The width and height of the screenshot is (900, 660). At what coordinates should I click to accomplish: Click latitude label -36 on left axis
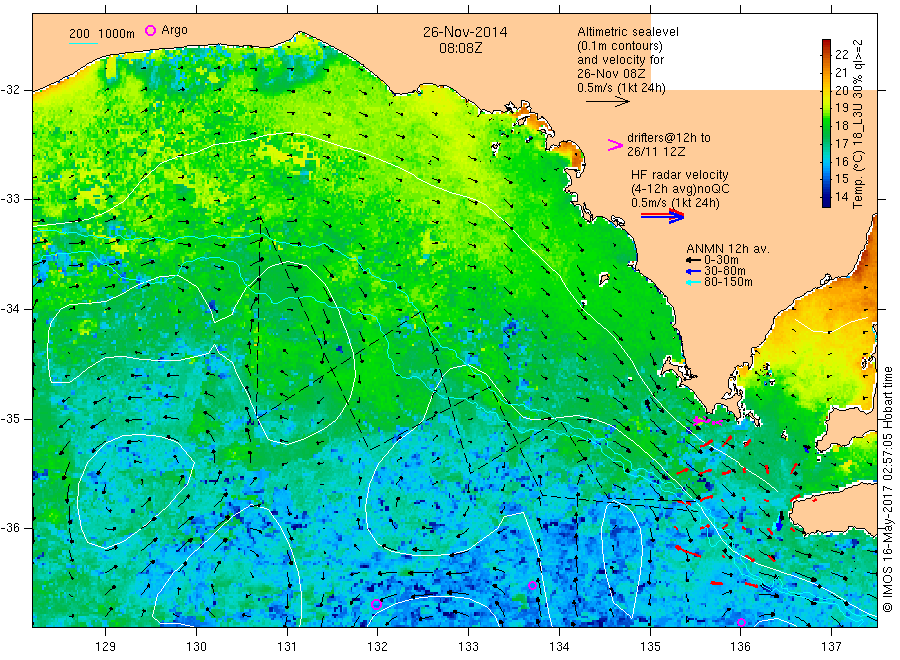(10, 528)
